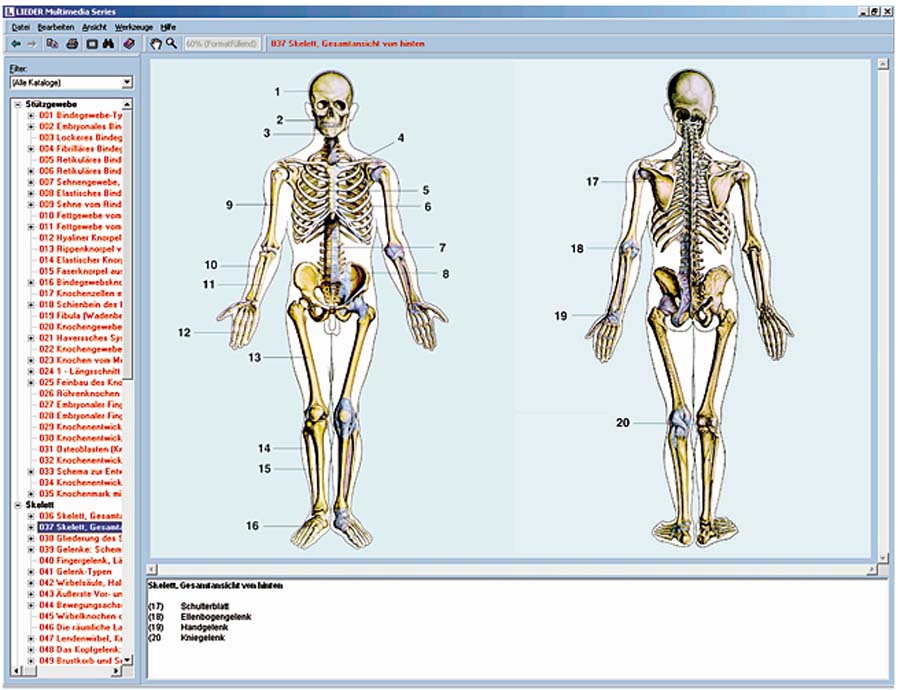Select tree entry 040 Fingergelenk
Screen dimensions: 900x690
[80, 561]
